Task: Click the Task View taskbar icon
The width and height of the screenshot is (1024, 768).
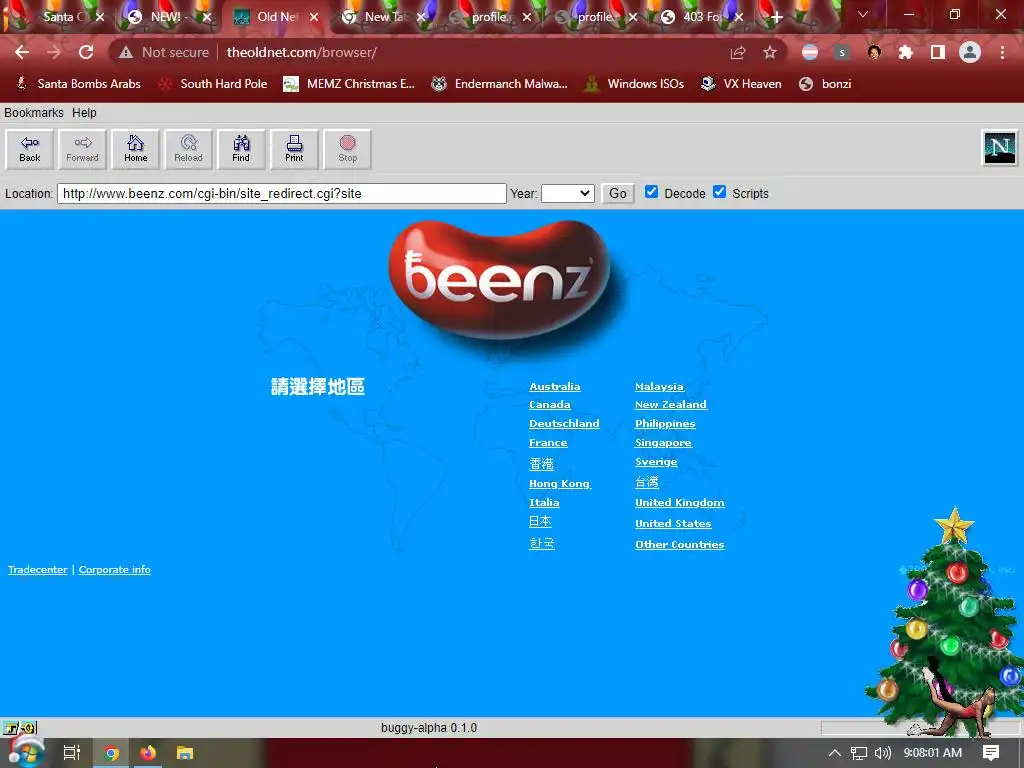Action: point(72,753)
